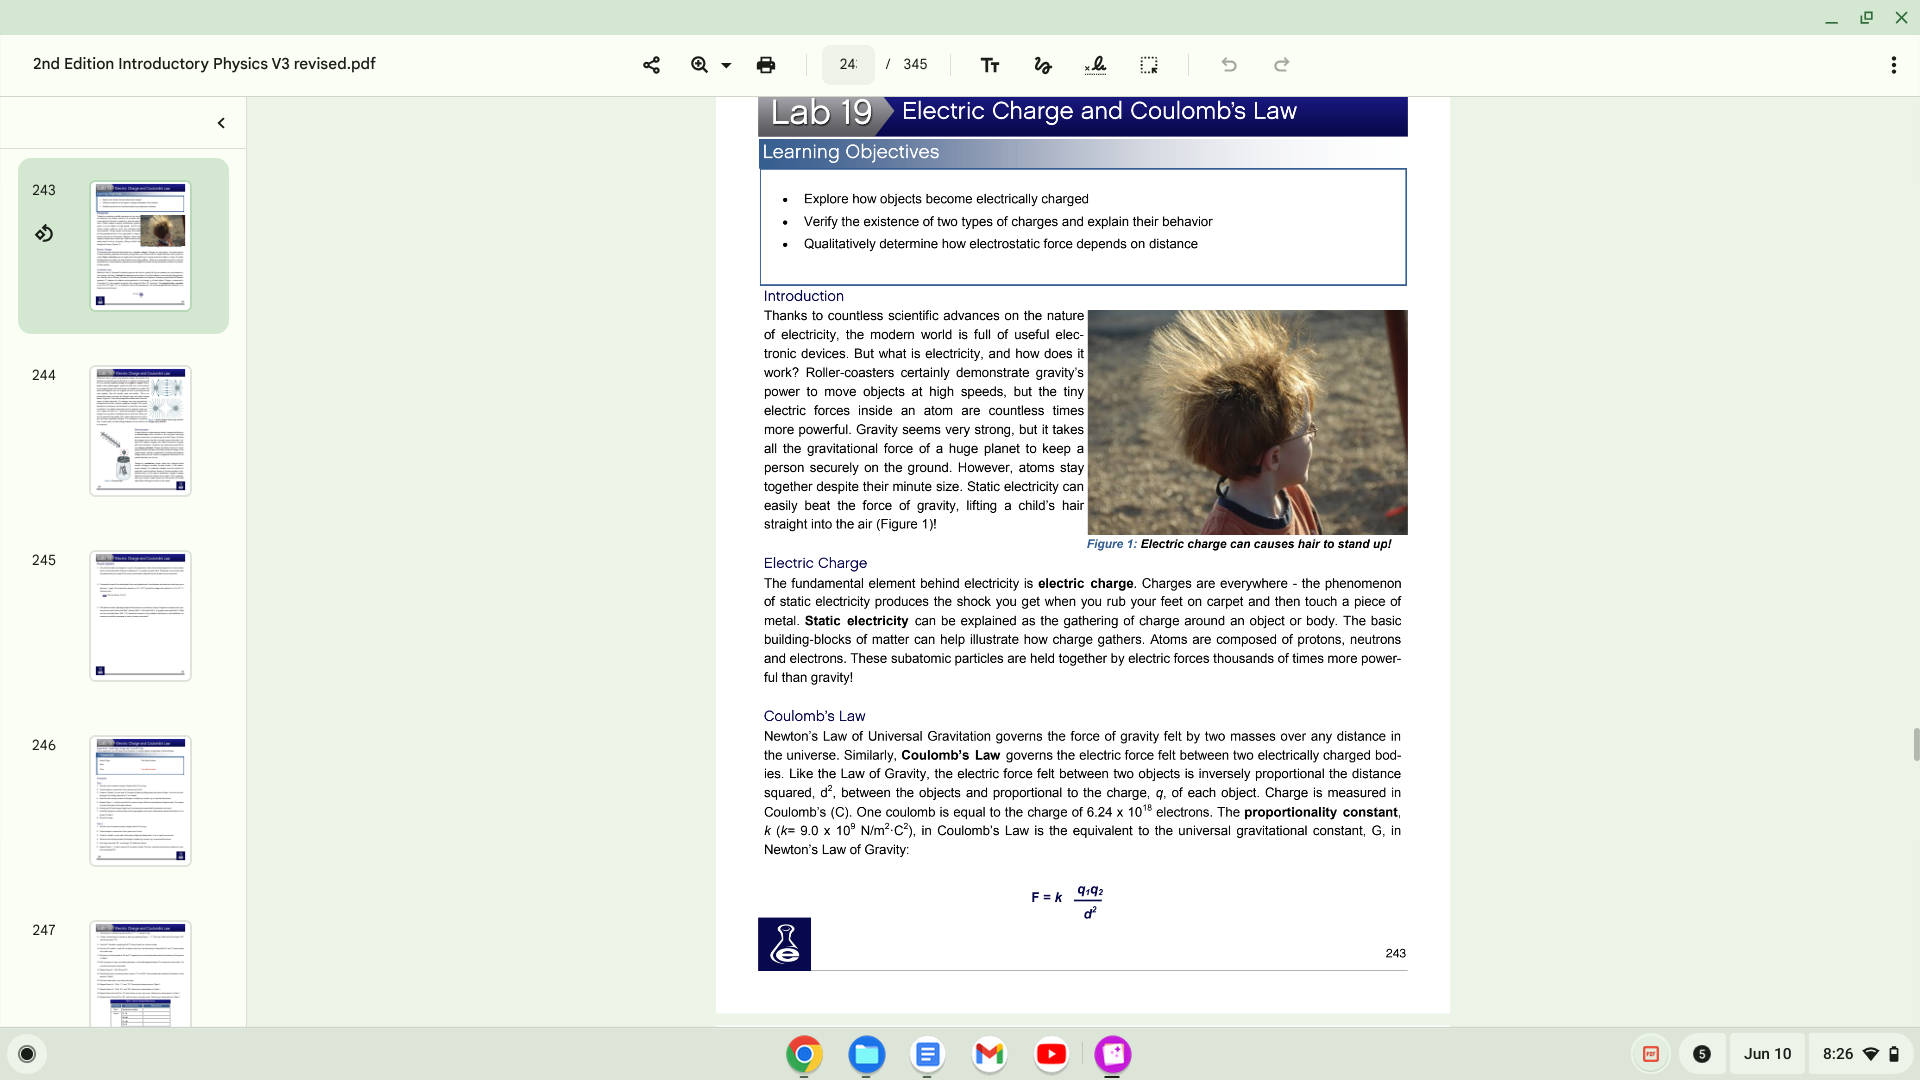This screenshot has width=1920, height=1080.
Task: Click the share icon in toolbar
Action: coord(651,65)
